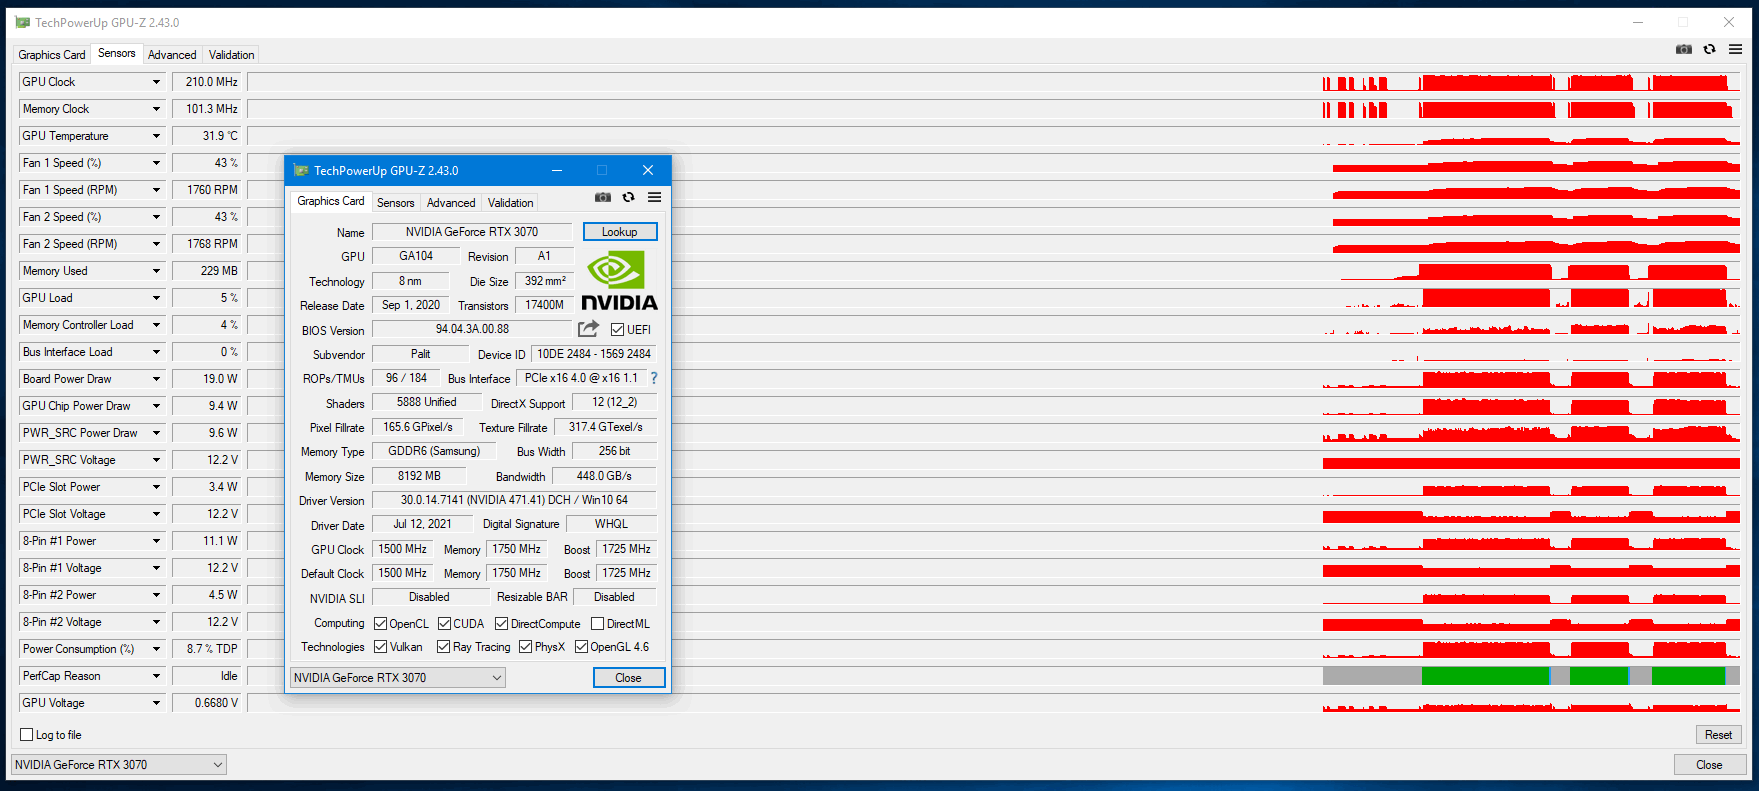Open the GPU Temperature sensor dropdown arrow
Viewport: 1759px width, 791px height.
[156, 136]
